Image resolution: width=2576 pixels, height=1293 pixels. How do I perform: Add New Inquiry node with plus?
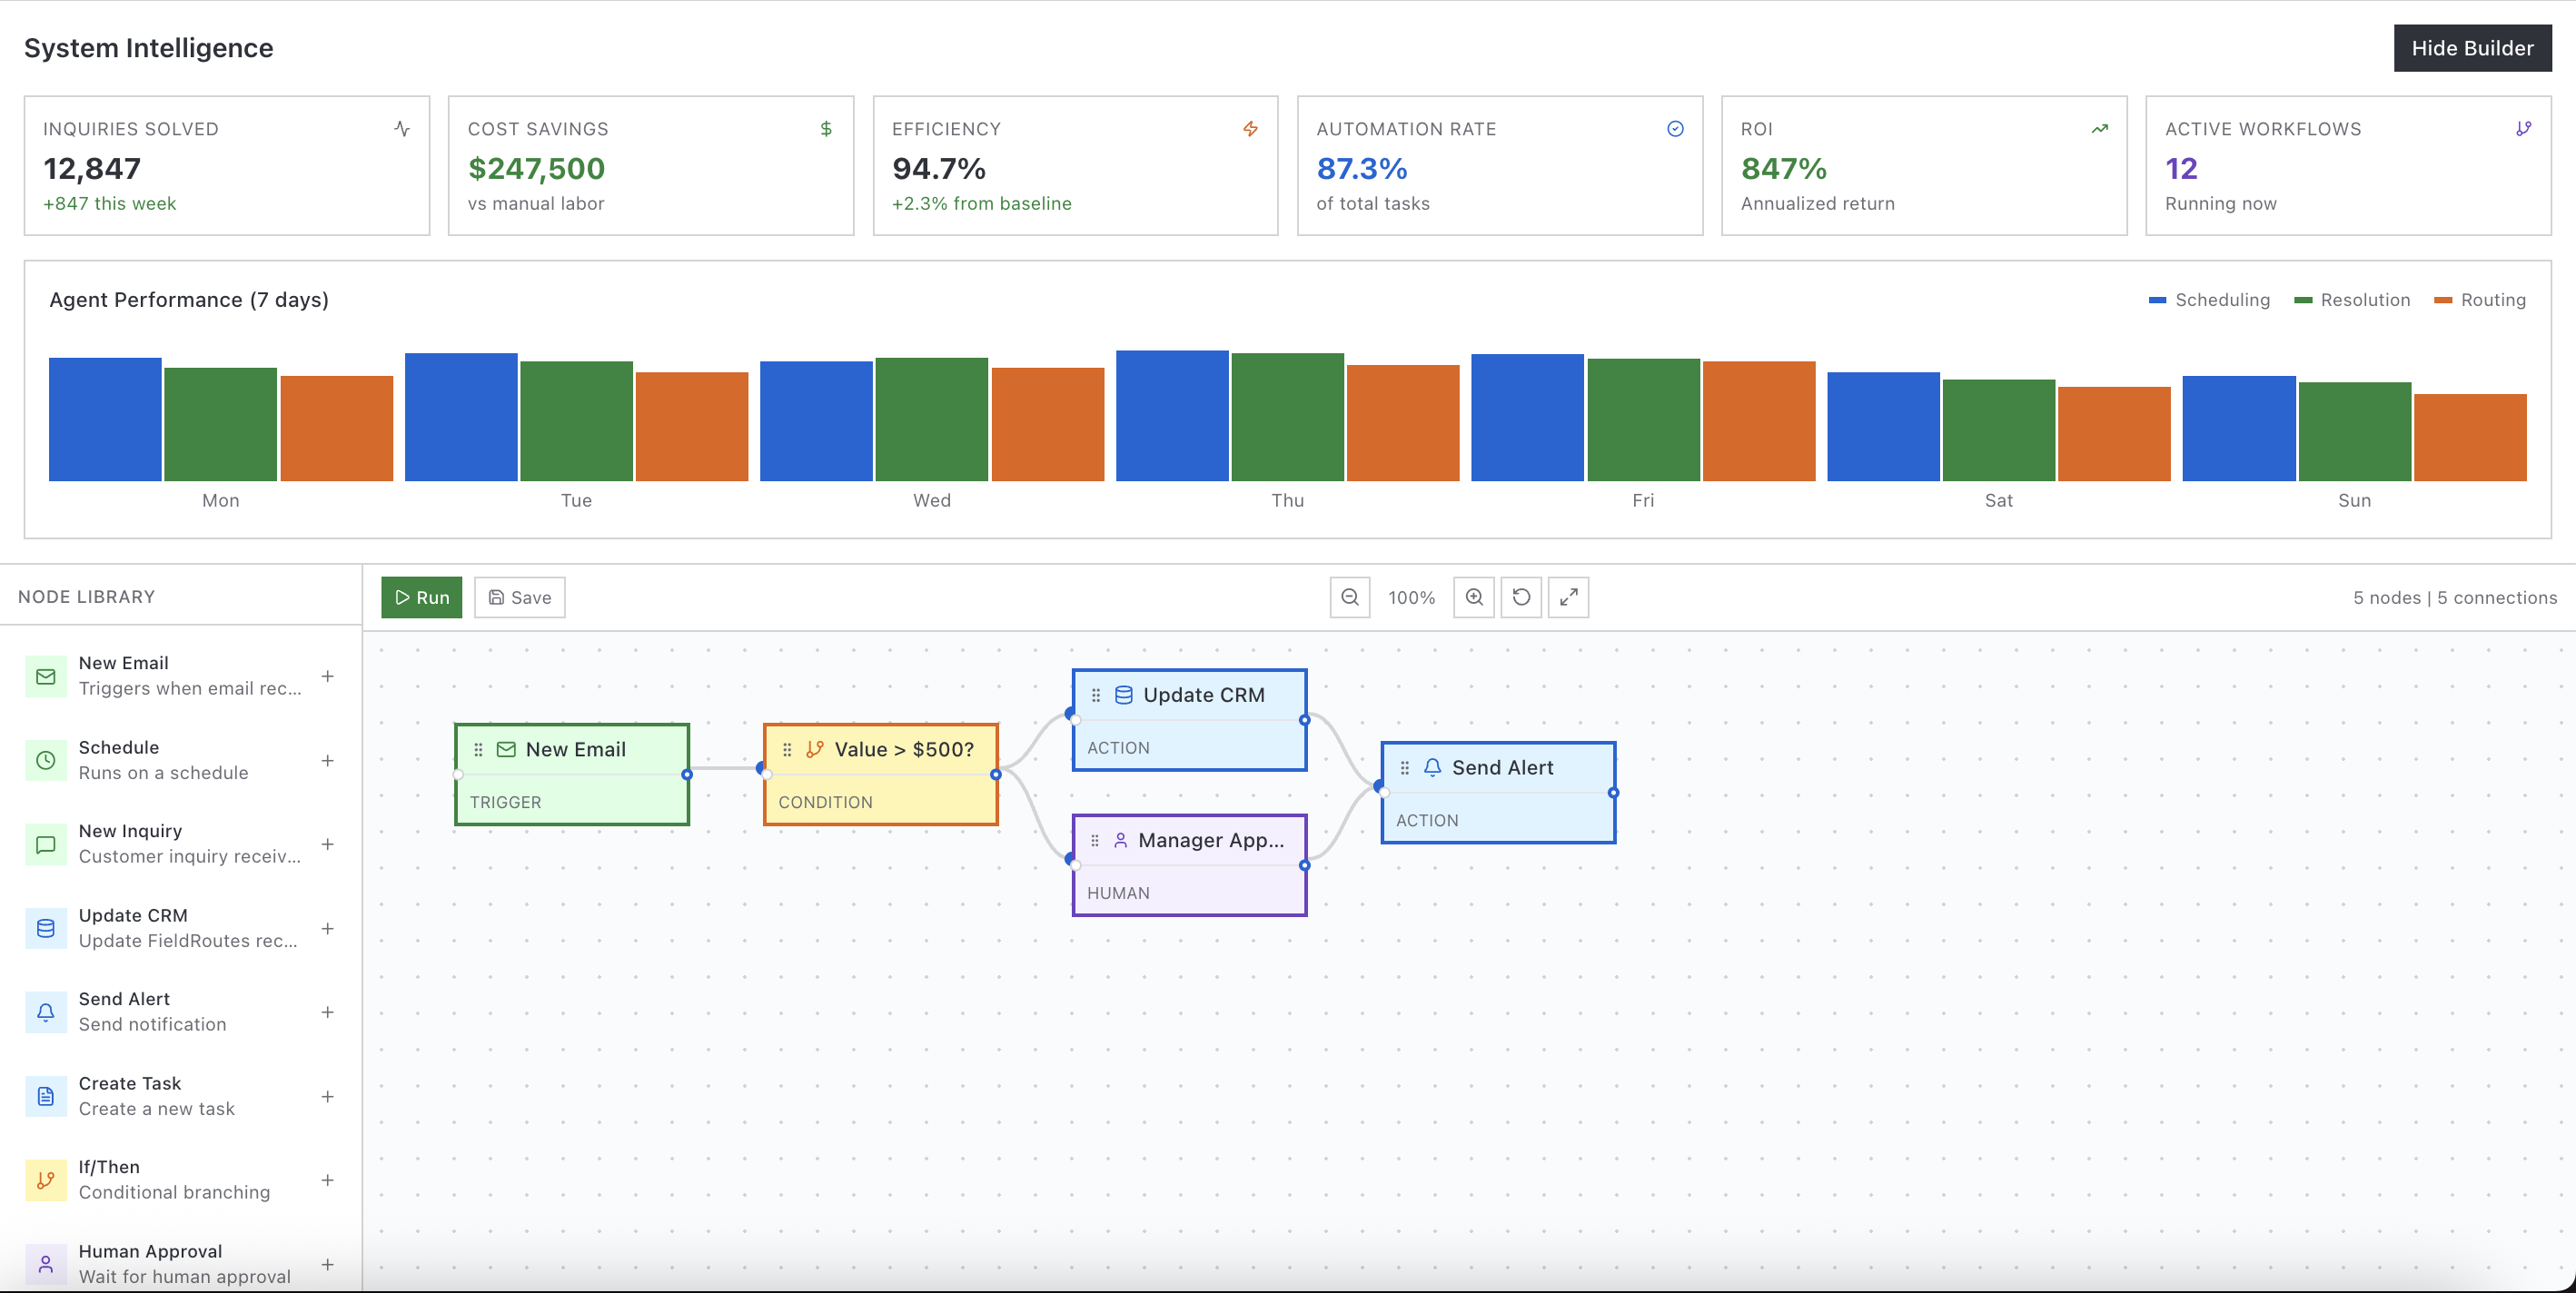(327, 844)
